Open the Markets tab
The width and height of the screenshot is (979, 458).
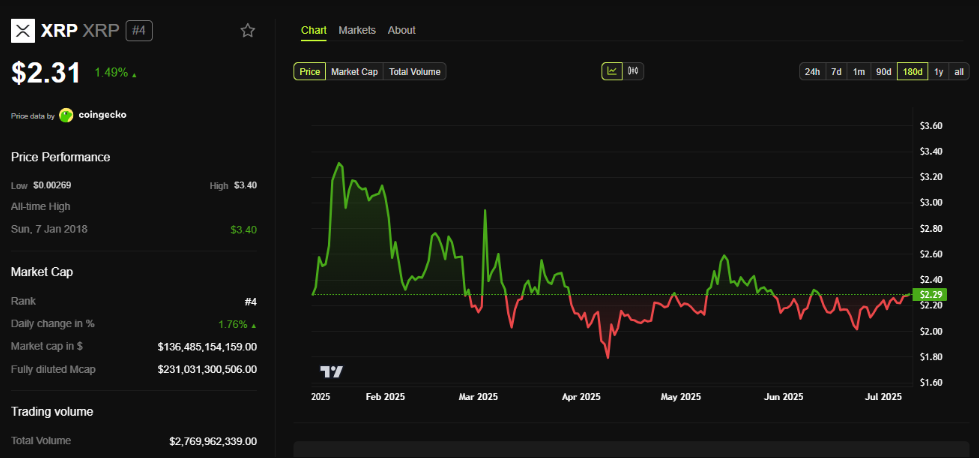tap(357, 30)
